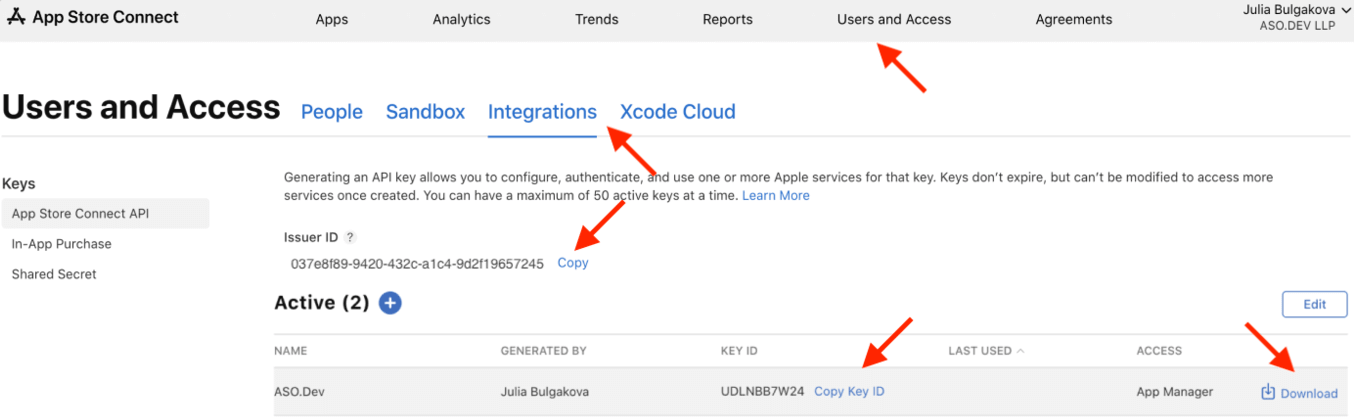Click the App Store Connect logo icon
The height and width of the screenshot is (420, 1354).
(16, 17)
